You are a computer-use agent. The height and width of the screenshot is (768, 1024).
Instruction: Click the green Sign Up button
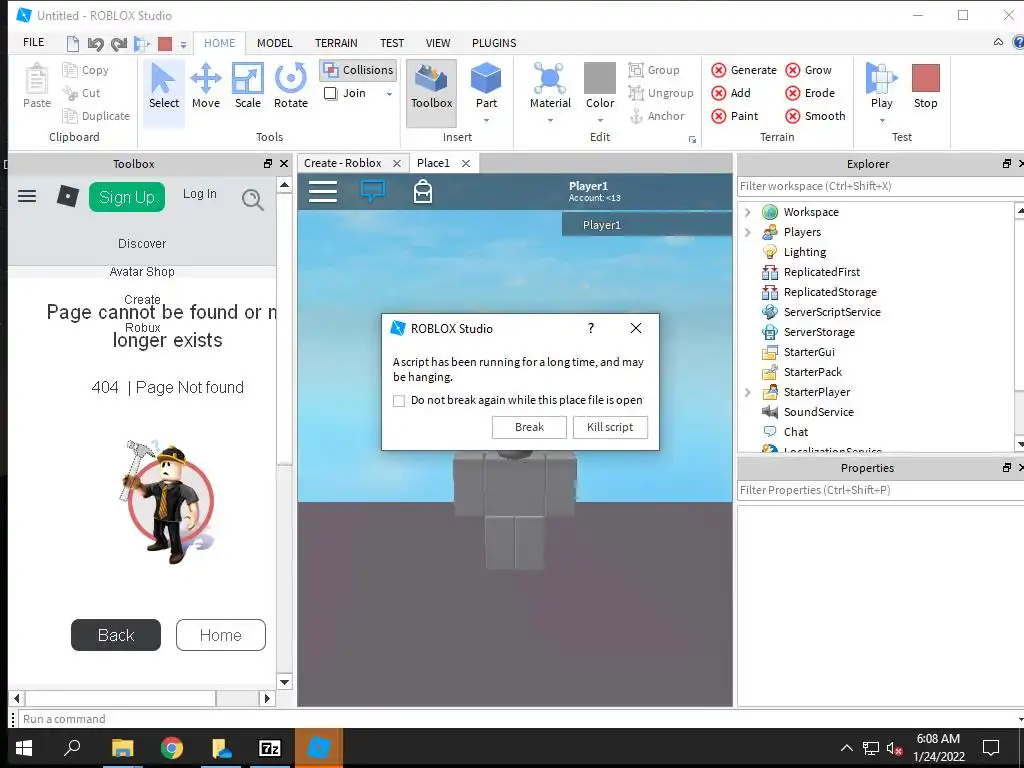127,197
